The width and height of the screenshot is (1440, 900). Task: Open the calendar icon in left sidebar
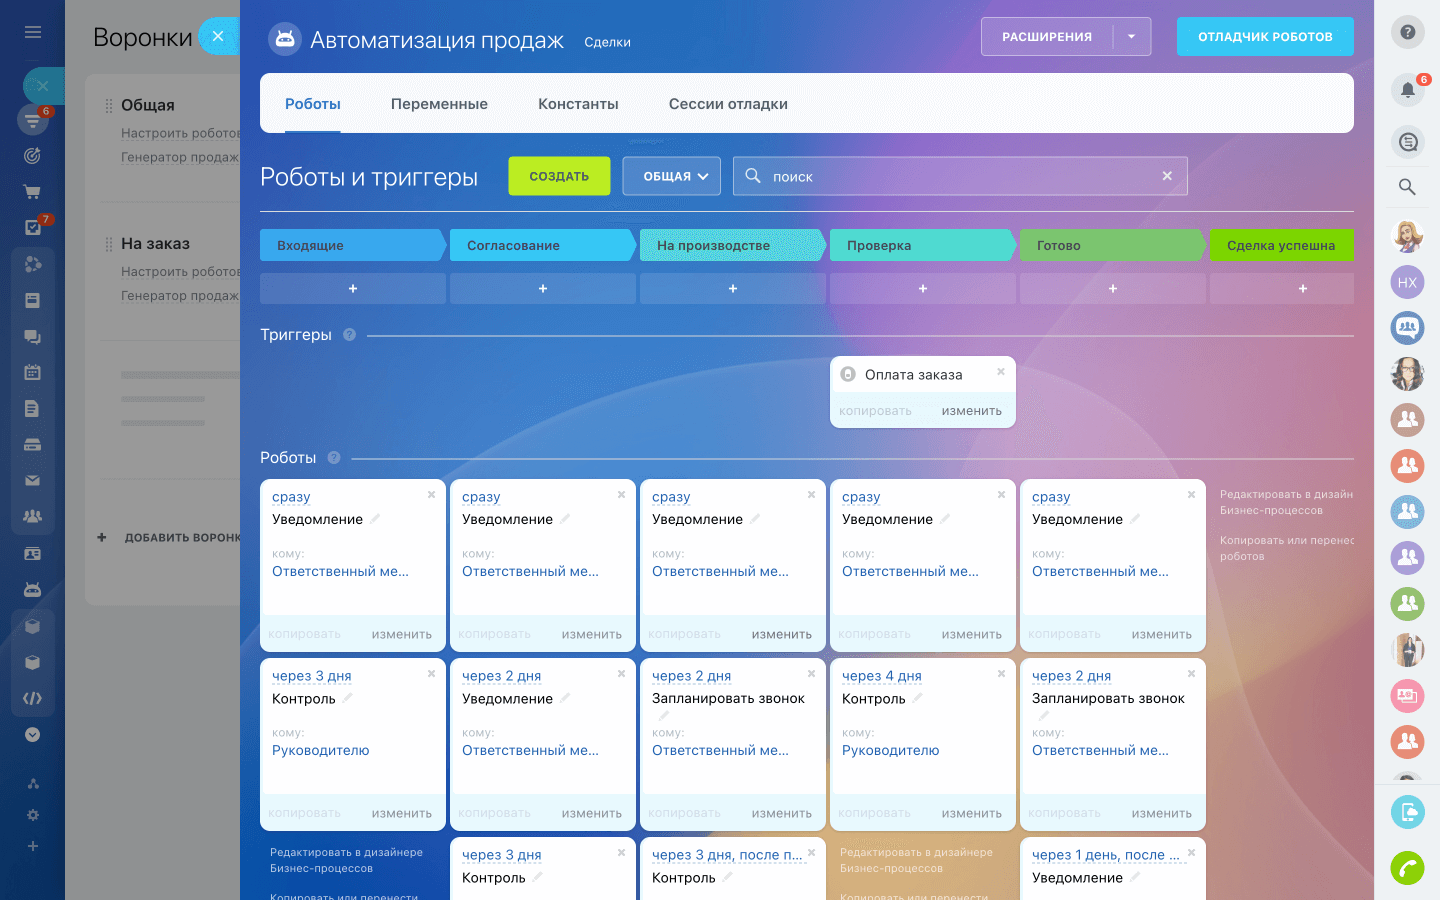pos(32,372)
